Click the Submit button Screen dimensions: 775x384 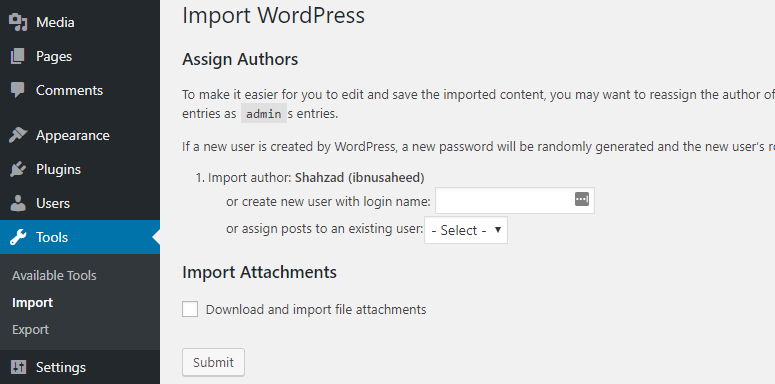pos(214,363)
